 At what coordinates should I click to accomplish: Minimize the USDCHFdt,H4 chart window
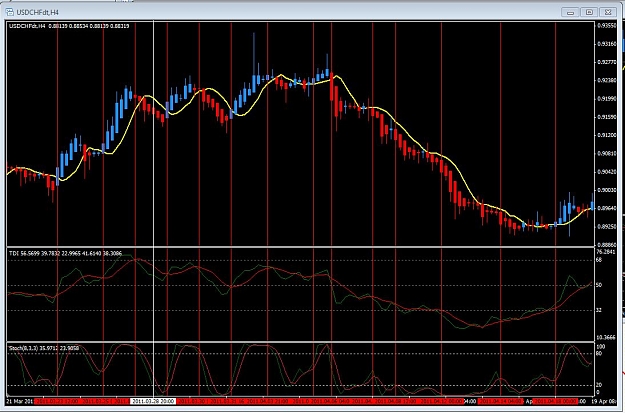(x=570, y=12)
